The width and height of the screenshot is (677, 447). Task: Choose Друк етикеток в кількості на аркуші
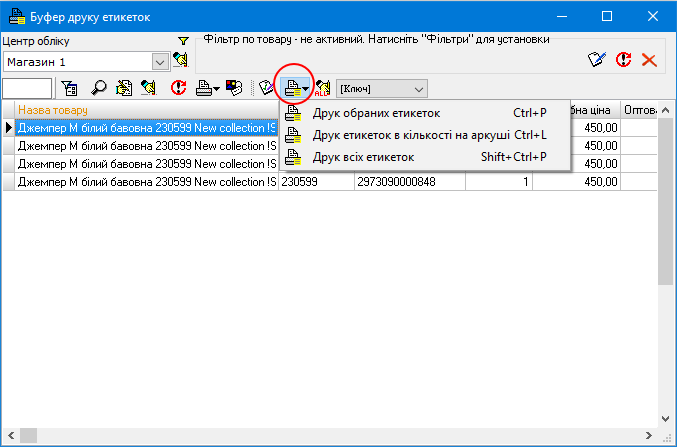(411, 135)
